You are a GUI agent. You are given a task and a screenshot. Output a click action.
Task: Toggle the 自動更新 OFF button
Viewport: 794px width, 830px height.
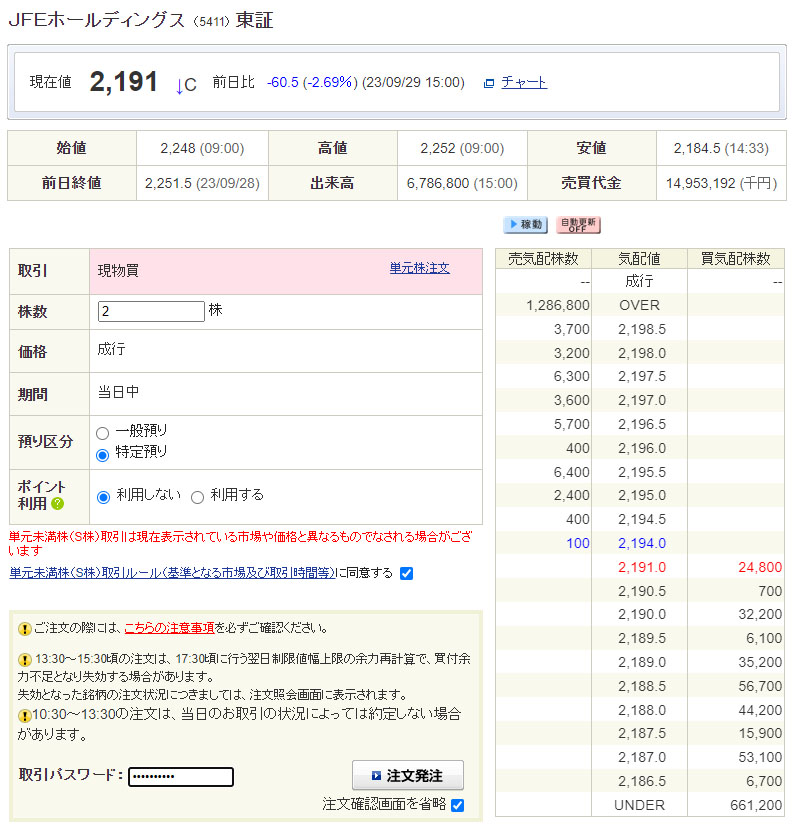click(x=578, y=225)
